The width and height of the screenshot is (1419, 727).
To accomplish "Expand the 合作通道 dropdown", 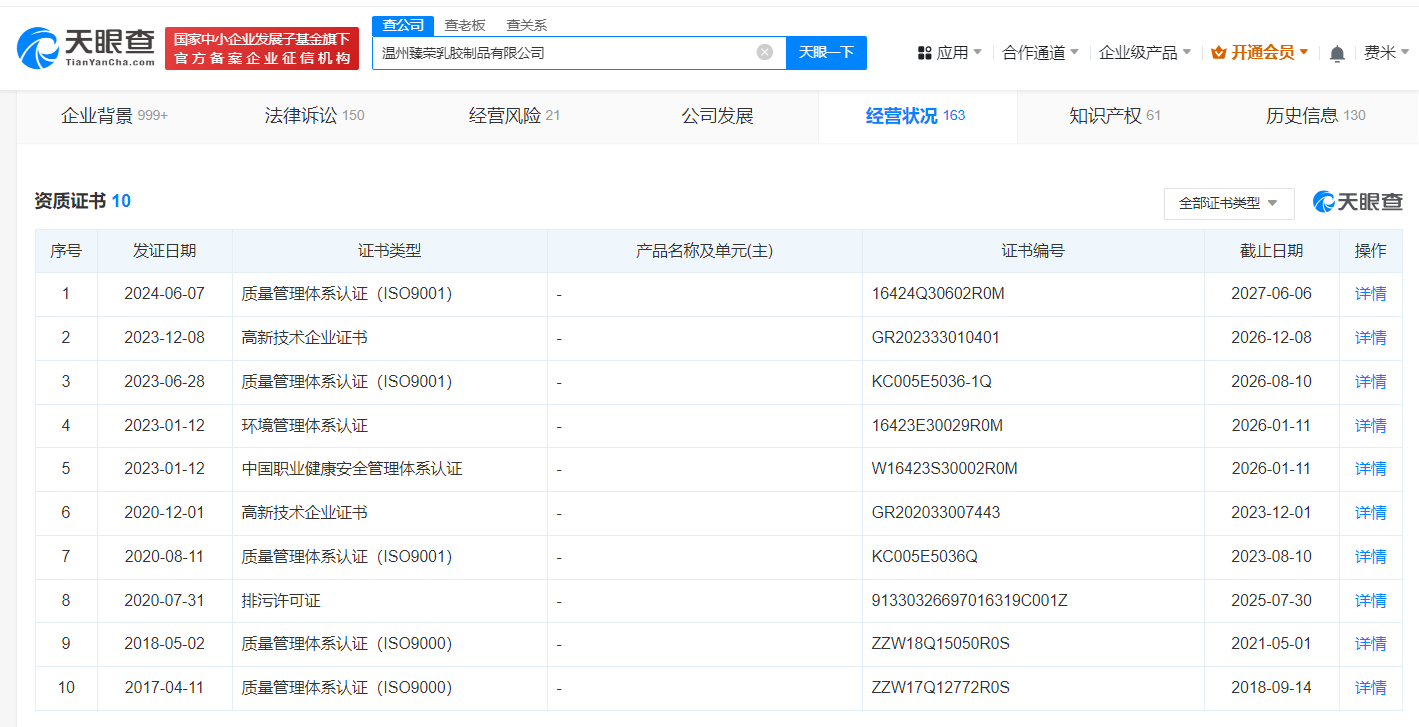I will coord(1041,52).
